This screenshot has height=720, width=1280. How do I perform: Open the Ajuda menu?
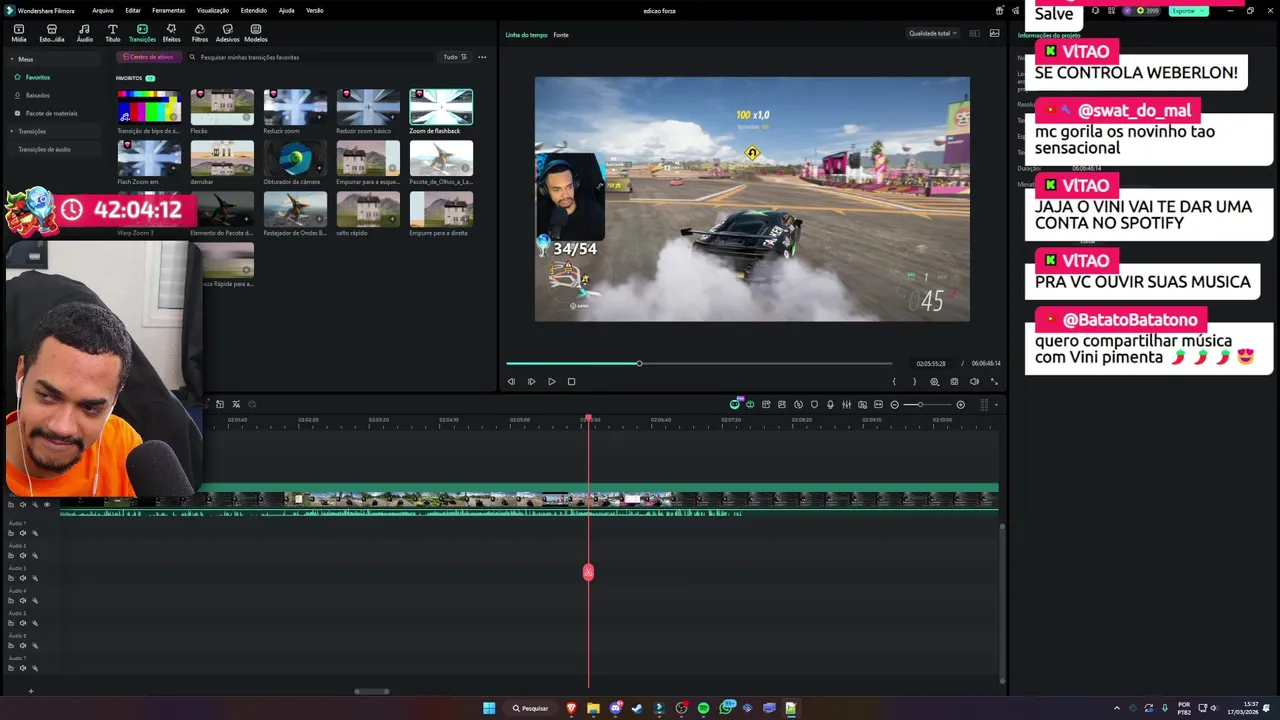point(286,10)
